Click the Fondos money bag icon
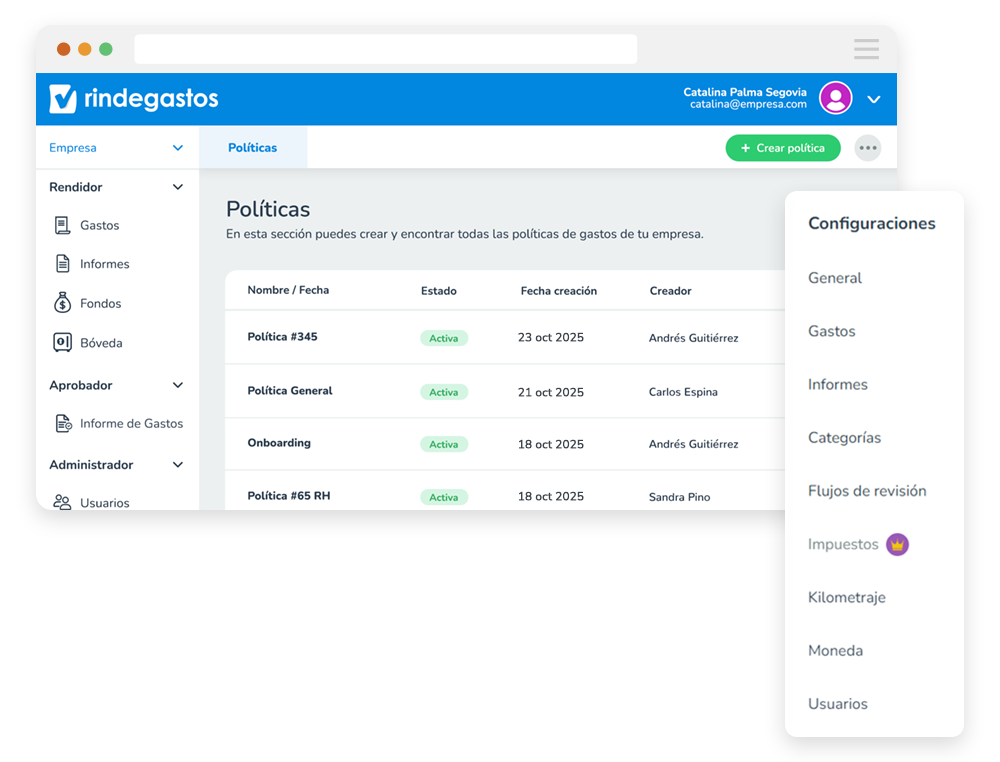 pos(62,303)
